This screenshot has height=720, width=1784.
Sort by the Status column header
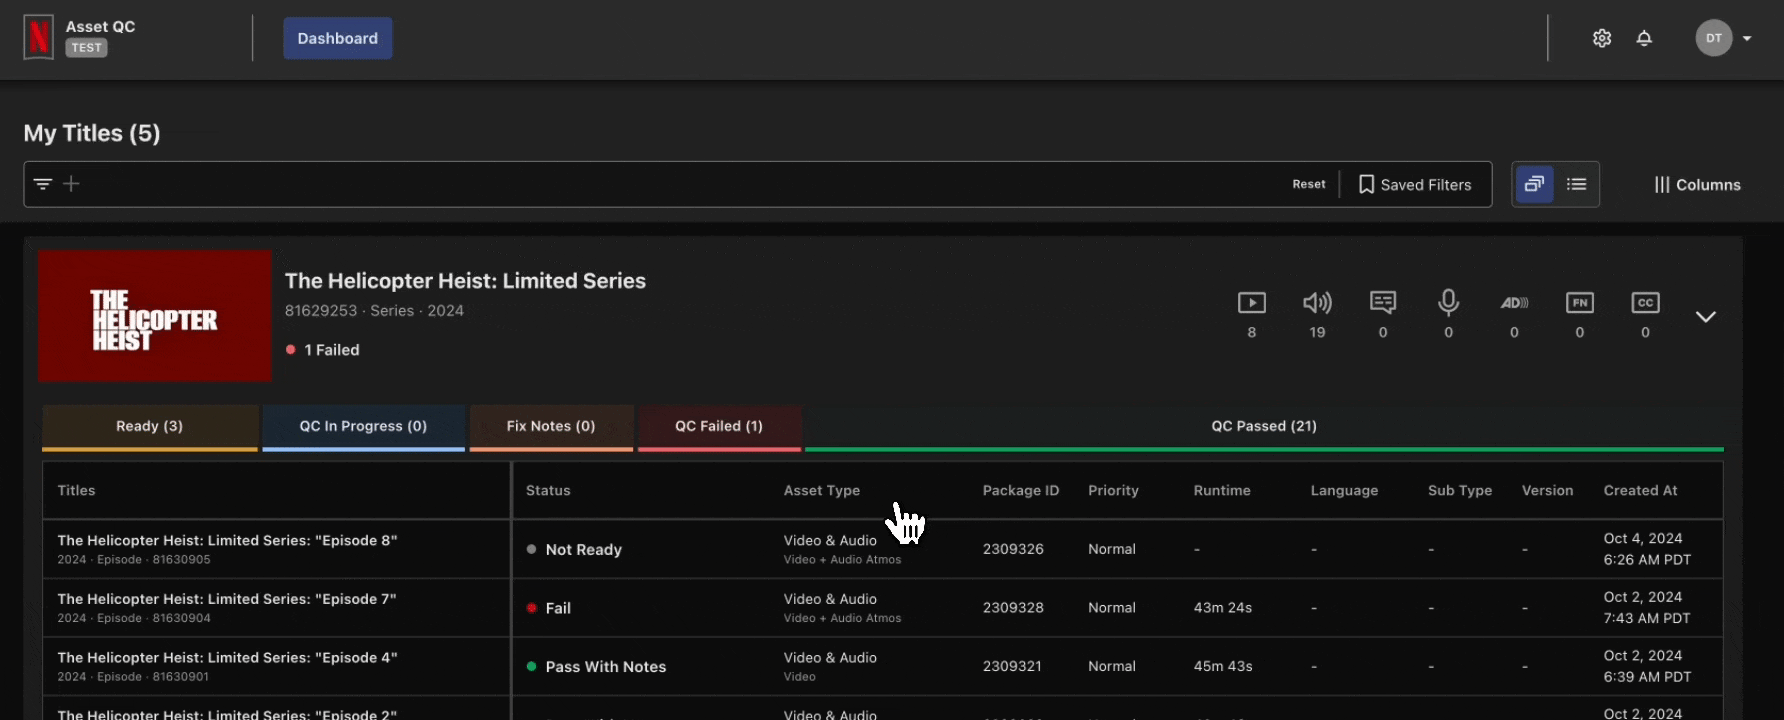548,490
